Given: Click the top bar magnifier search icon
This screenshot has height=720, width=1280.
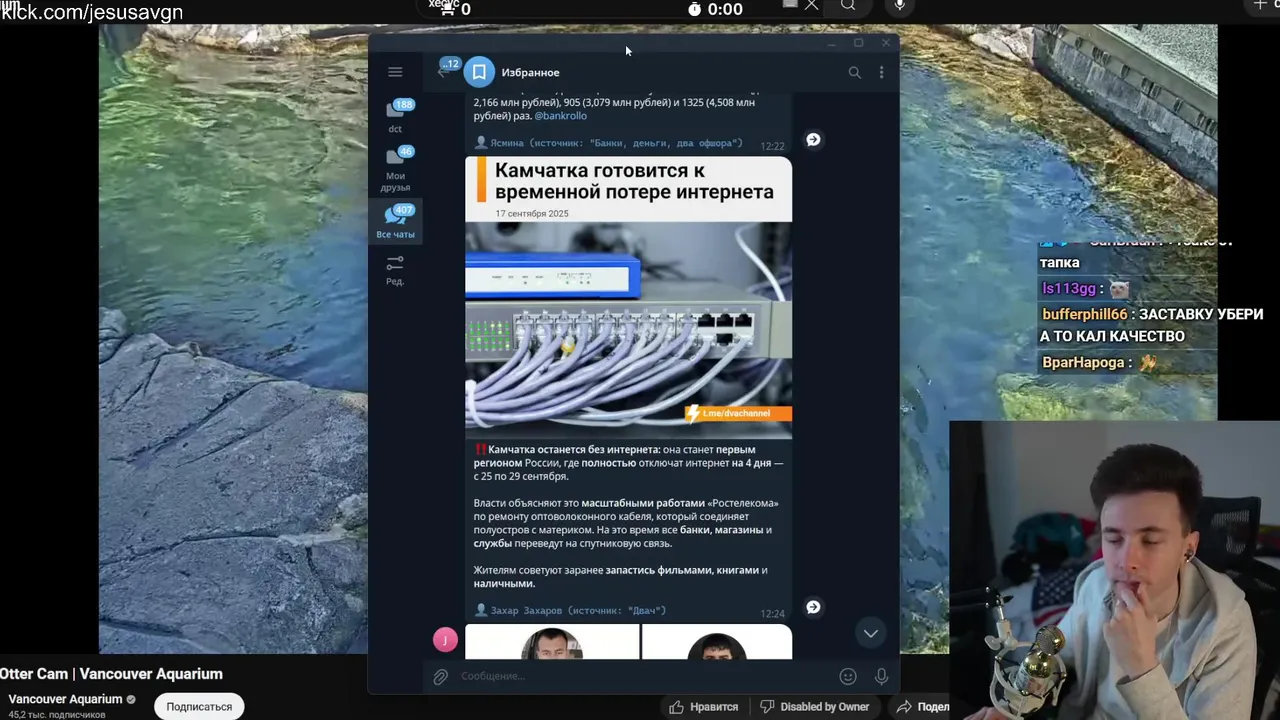Looking at the screenshot, I should click(x=848, y=6).
